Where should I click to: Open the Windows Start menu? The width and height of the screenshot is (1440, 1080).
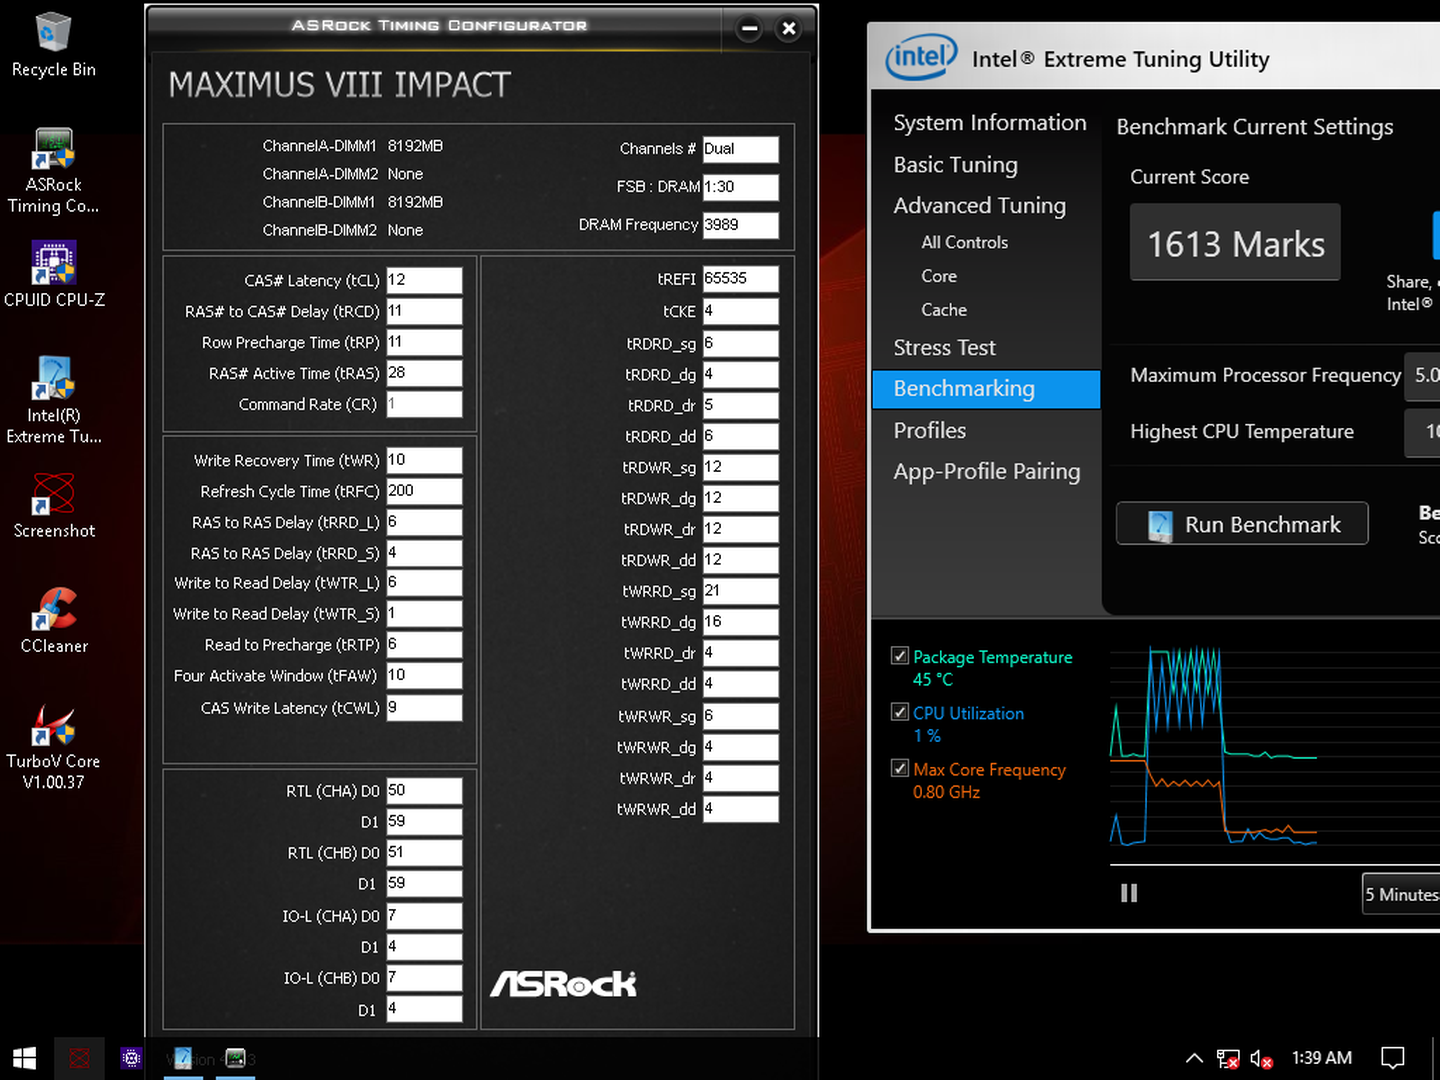[x=25, y=1058]
